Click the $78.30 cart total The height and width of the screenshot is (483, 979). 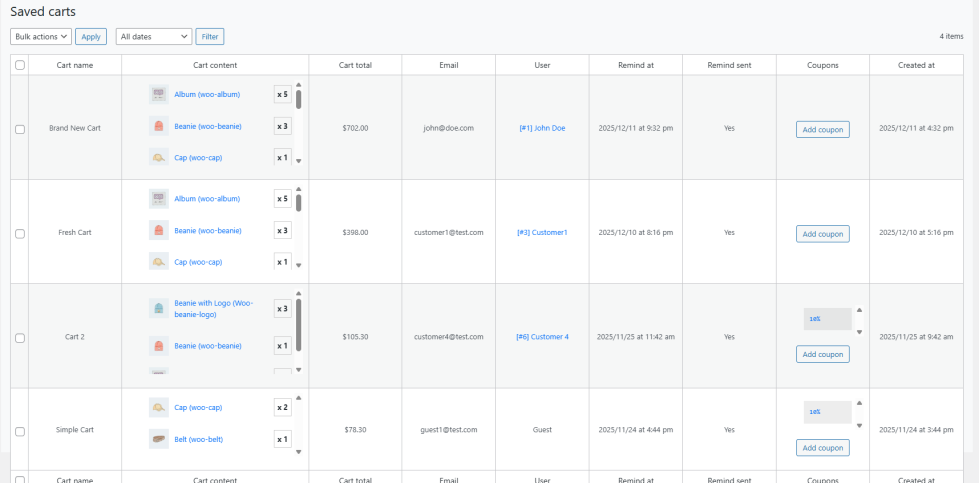tap(355, 429)
